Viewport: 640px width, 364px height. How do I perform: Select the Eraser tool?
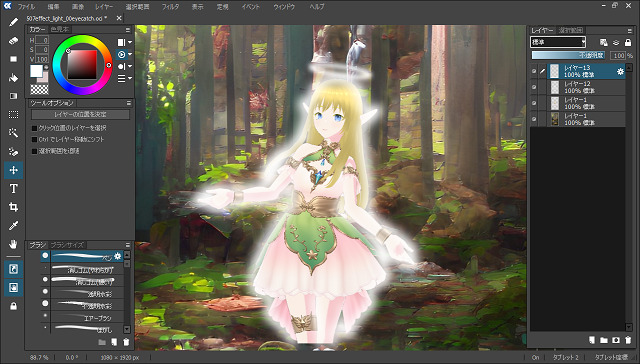(13, 40)
